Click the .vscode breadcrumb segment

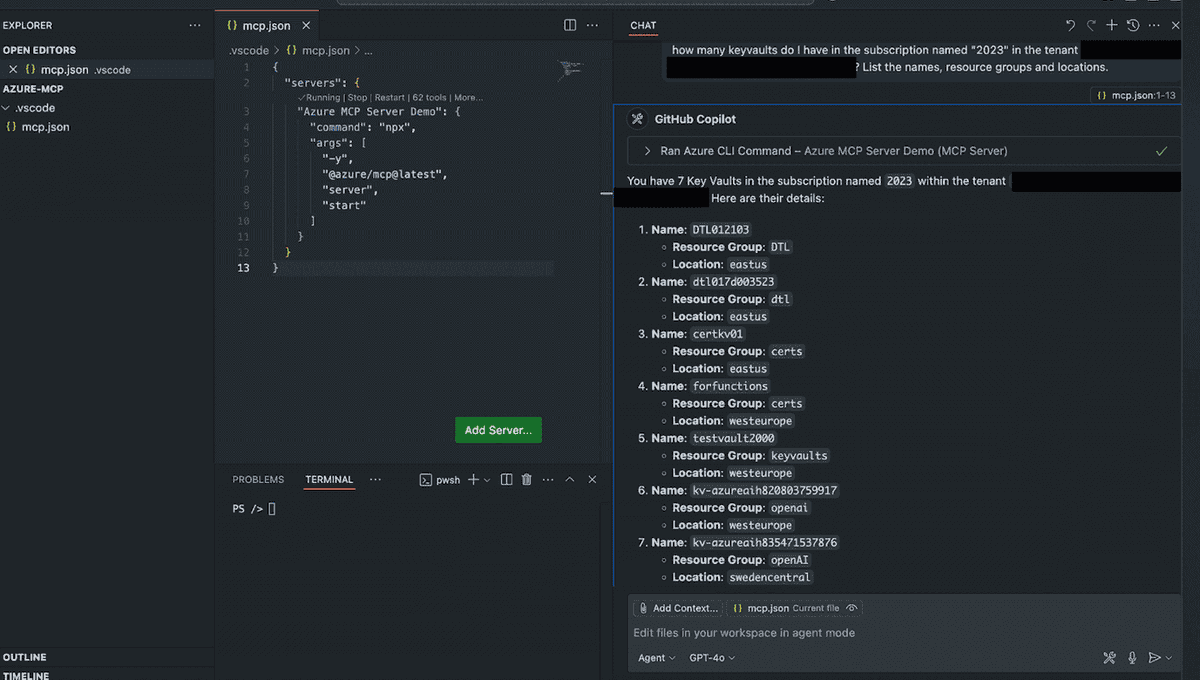(x=248, y=50)
